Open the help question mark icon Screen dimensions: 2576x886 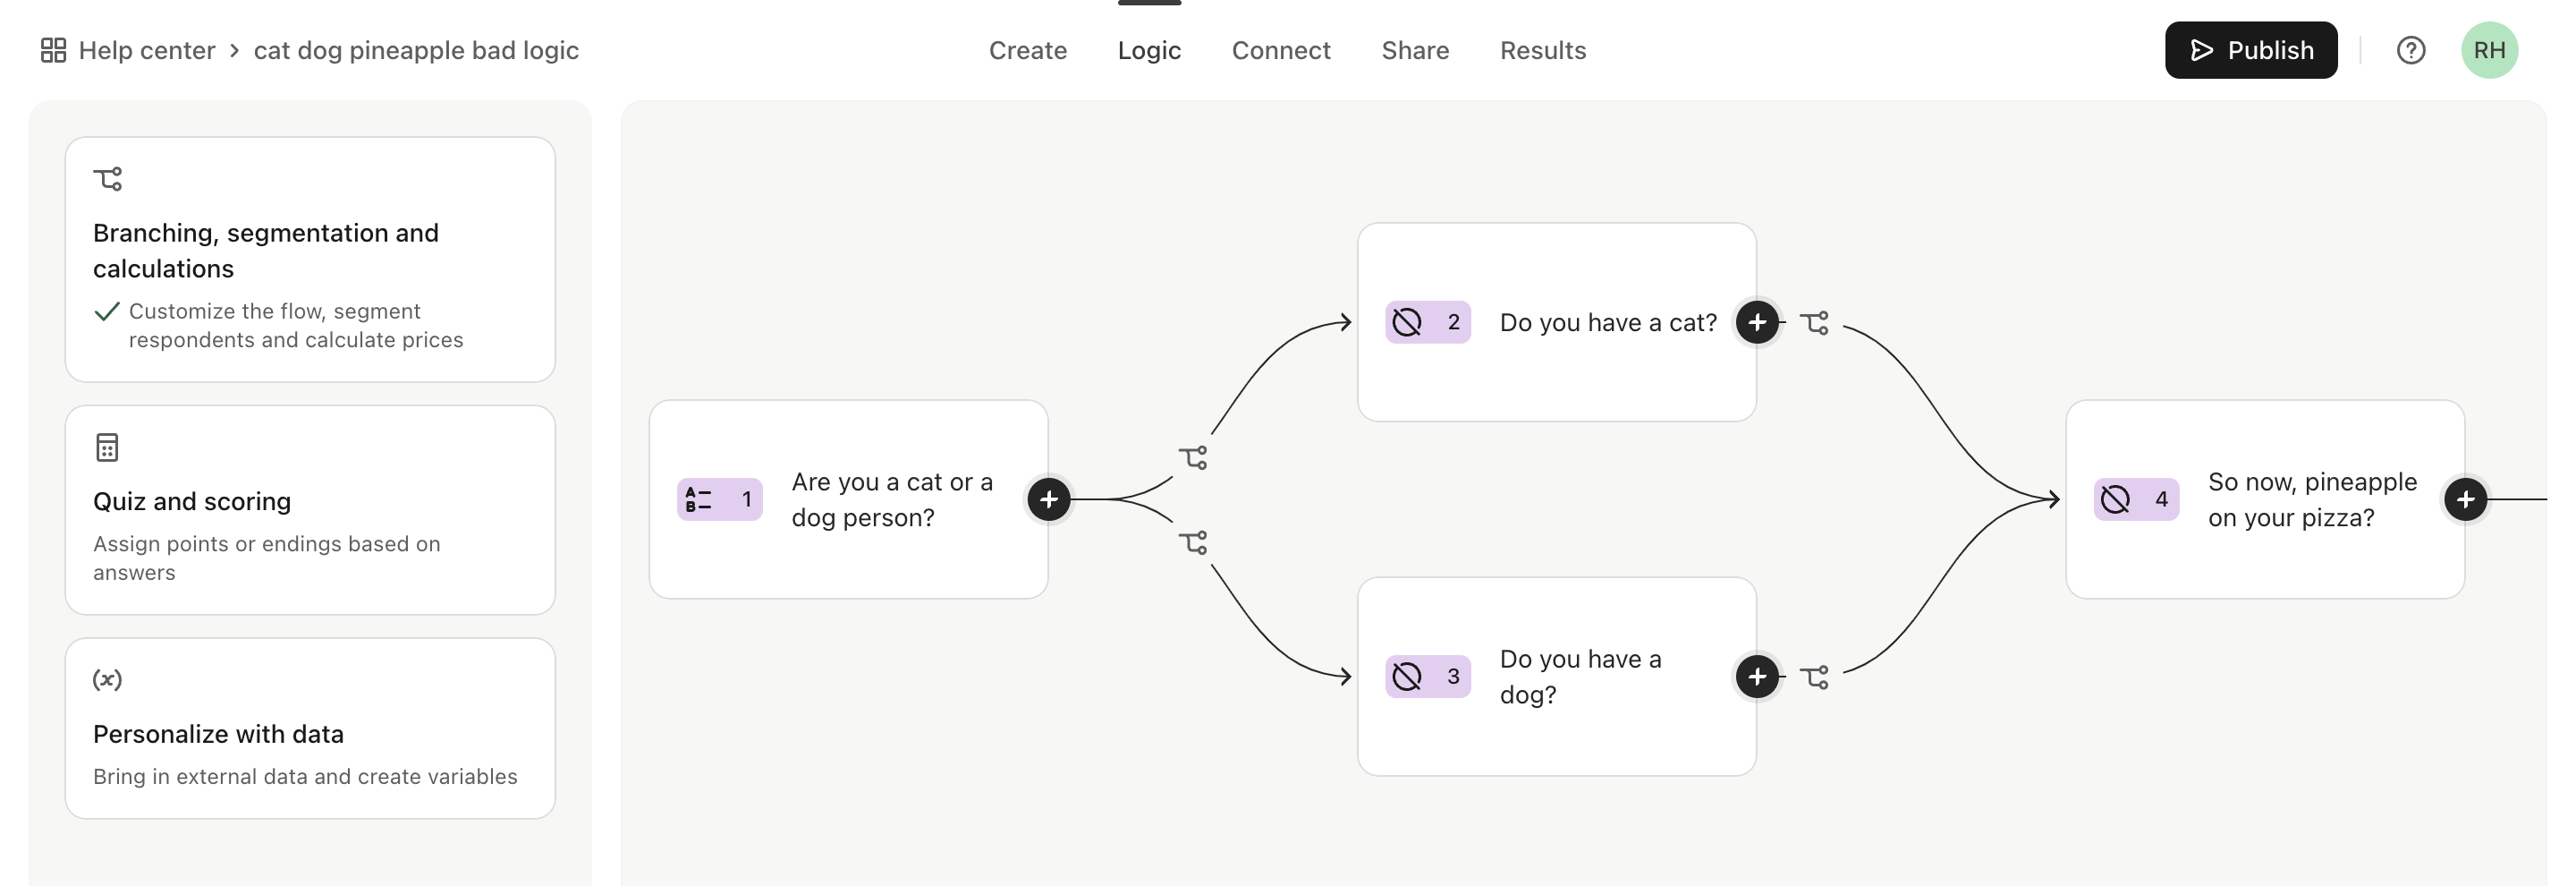coord(2411,50)
